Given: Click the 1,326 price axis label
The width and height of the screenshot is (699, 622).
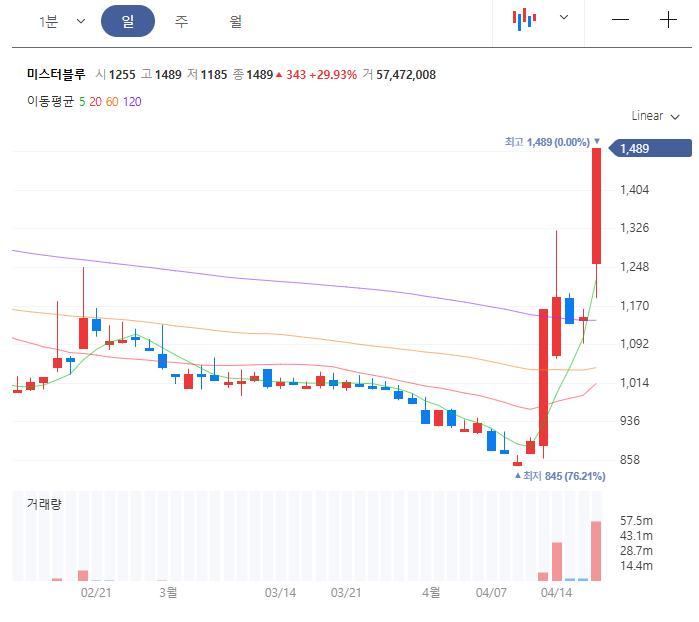Looking at the screenshot, I should click(x=634, y=228).
